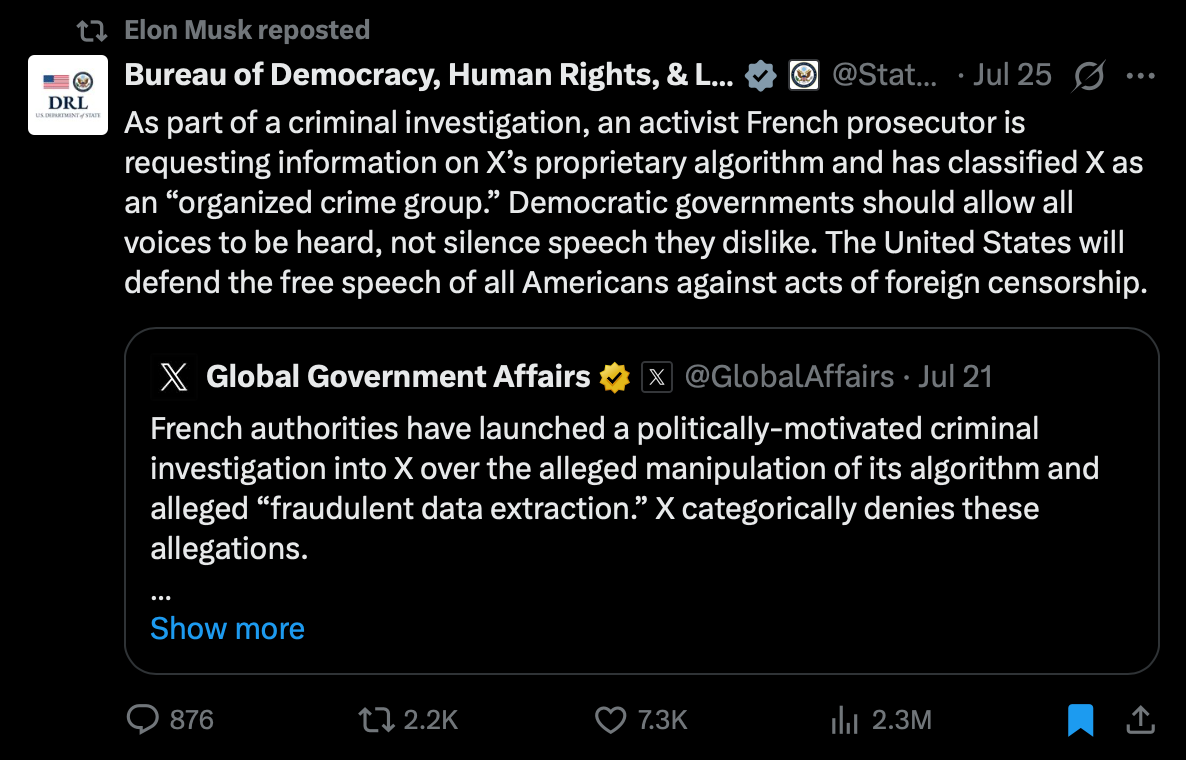
Task: Click the Jul 25 post timestamp
Action: 1012,75
